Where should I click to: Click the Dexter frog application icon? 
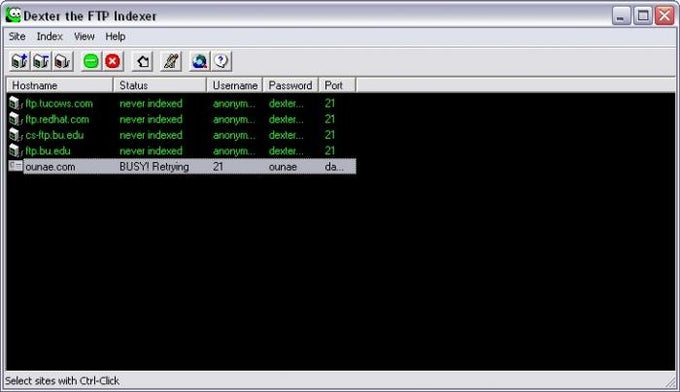coord(13,15)
